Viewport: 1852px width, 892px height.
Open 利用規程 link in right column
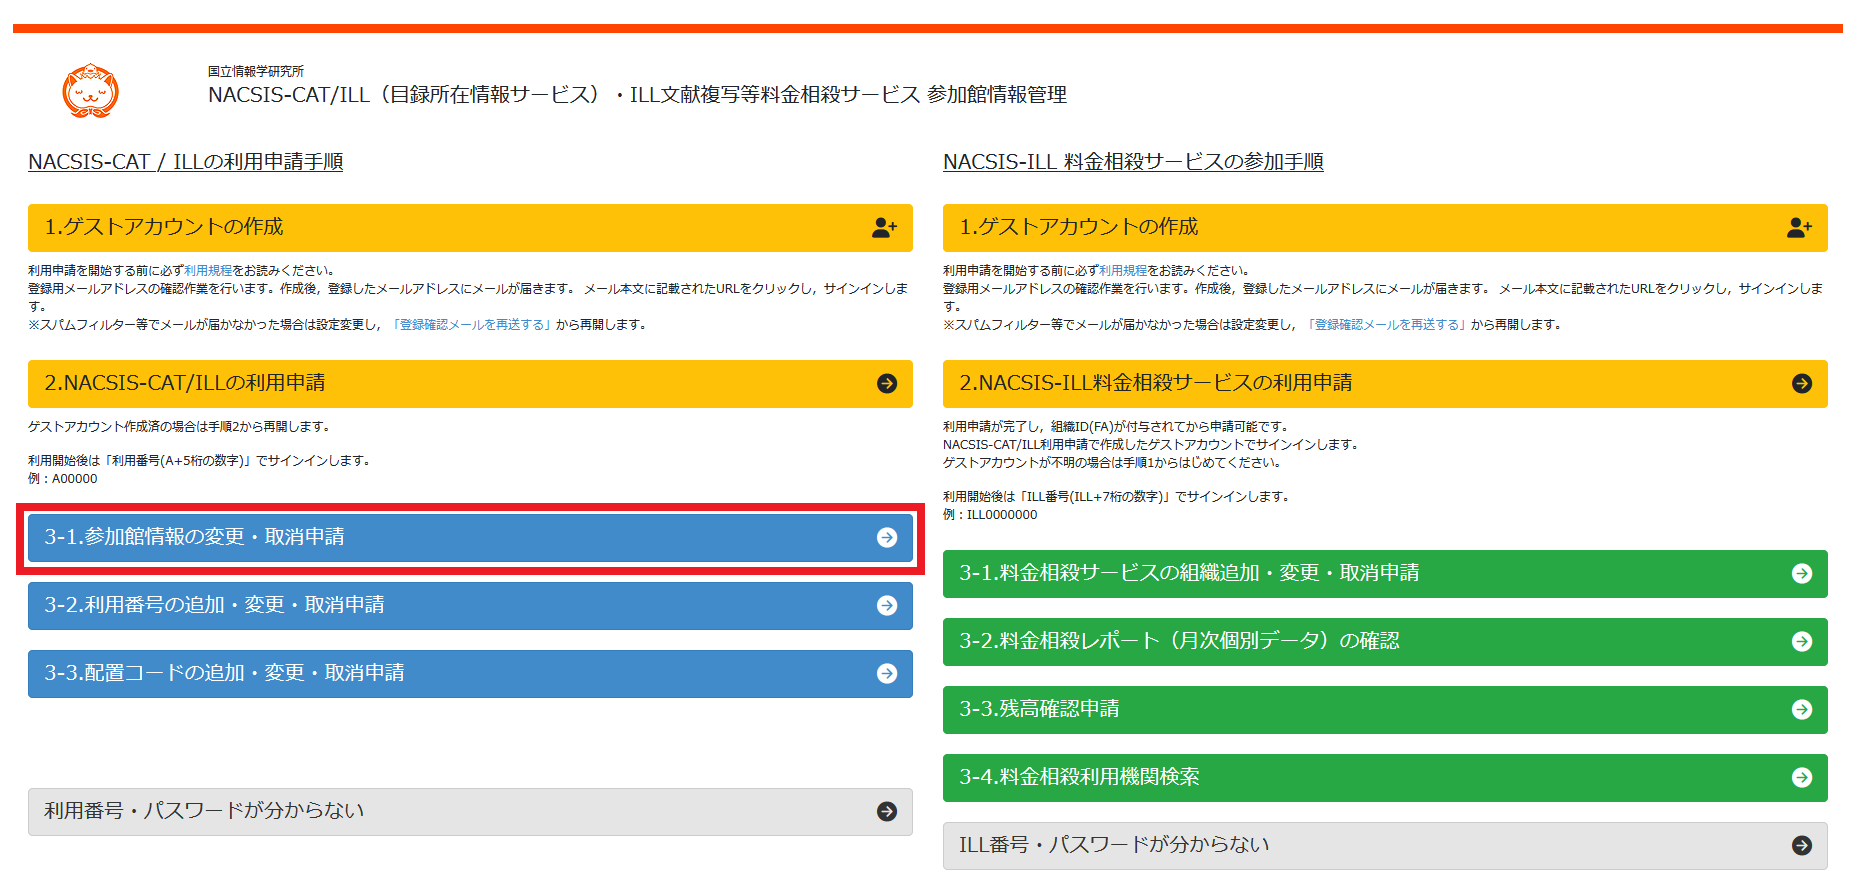(1123, 271)
